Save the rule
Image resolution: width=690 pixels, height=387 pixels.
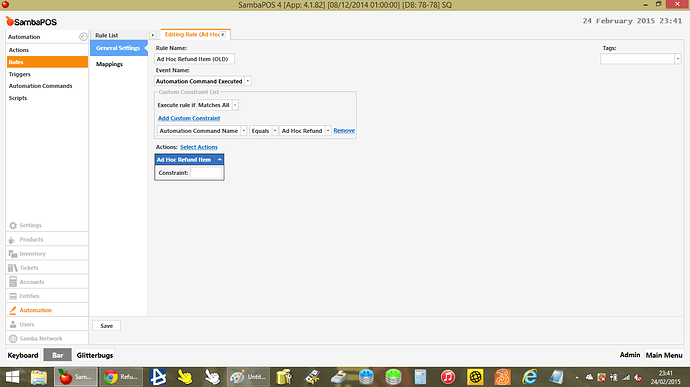(x=106, y=326)
